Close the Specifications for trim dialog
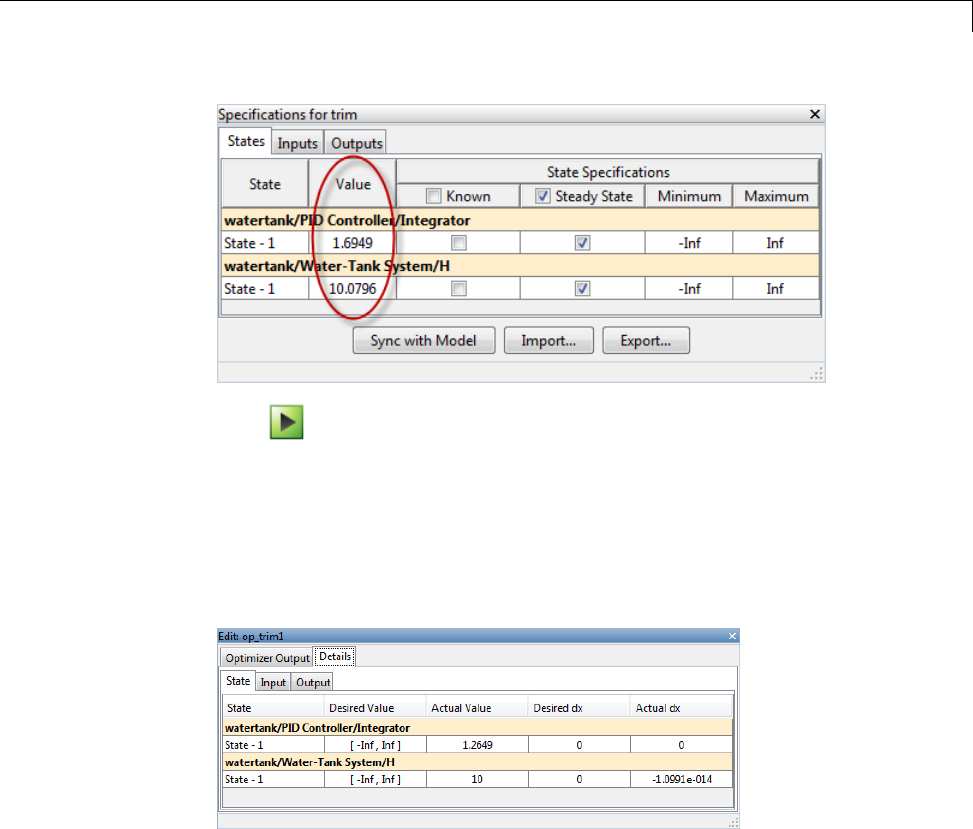This screenshot has width=973, height=829. coord(815,114)
